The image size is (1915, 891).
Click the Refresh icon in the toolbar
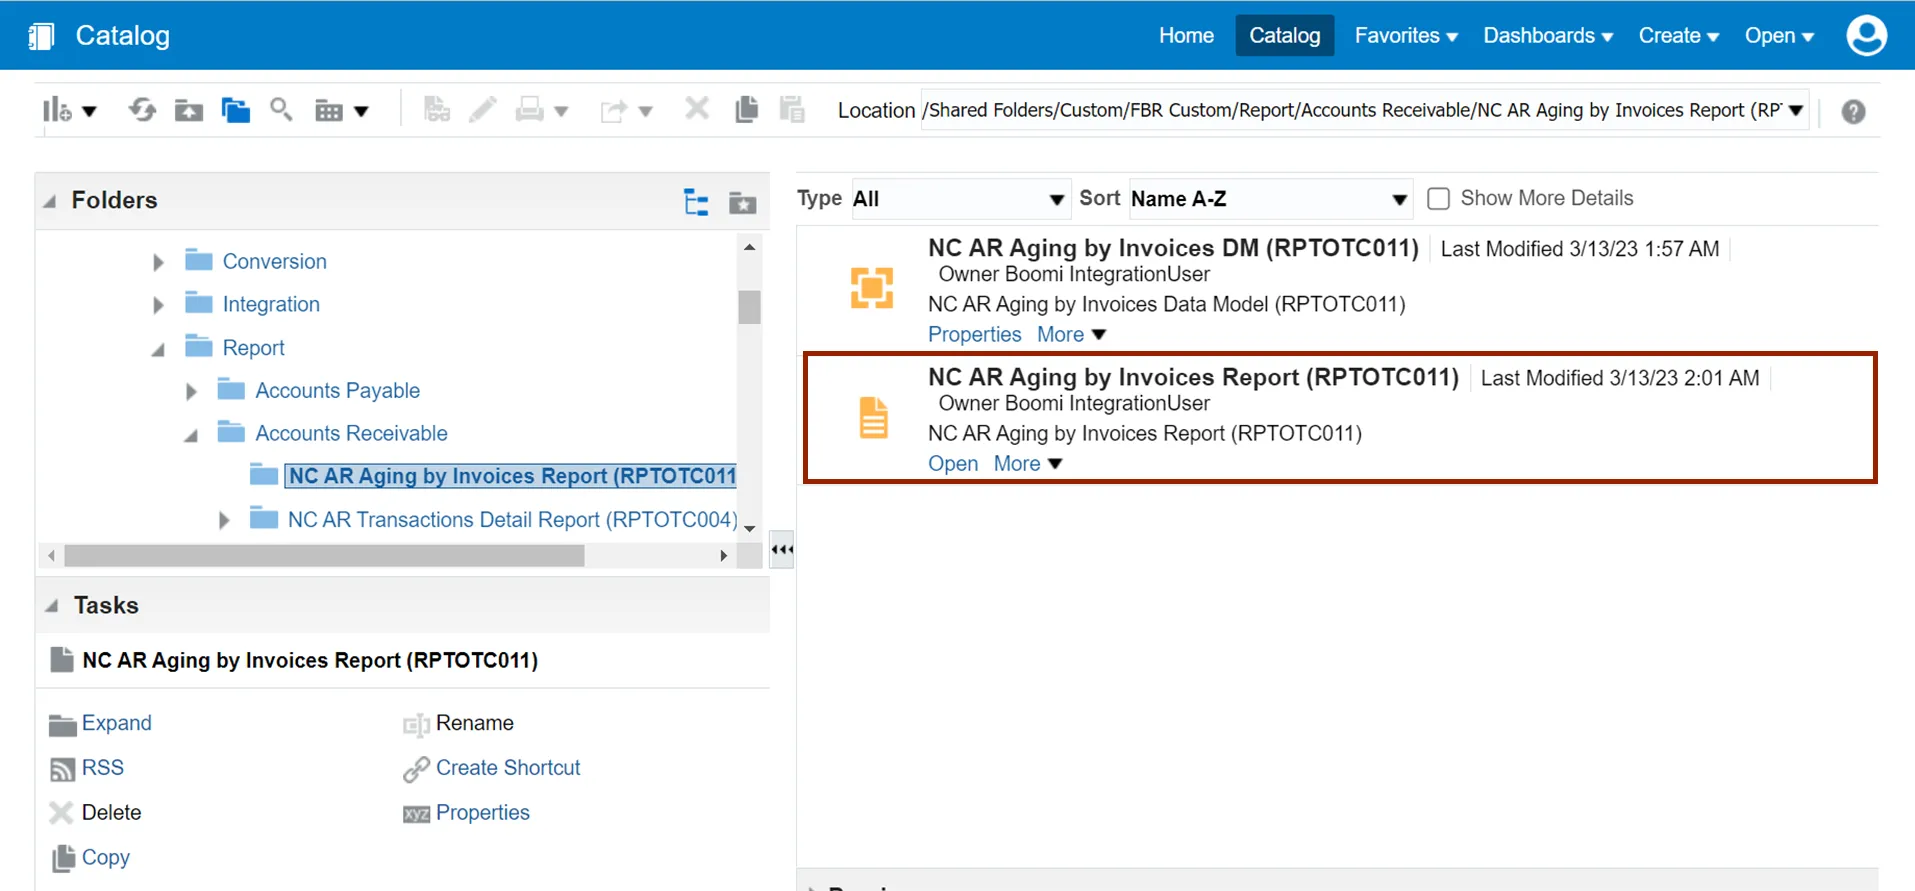(142, 110)
